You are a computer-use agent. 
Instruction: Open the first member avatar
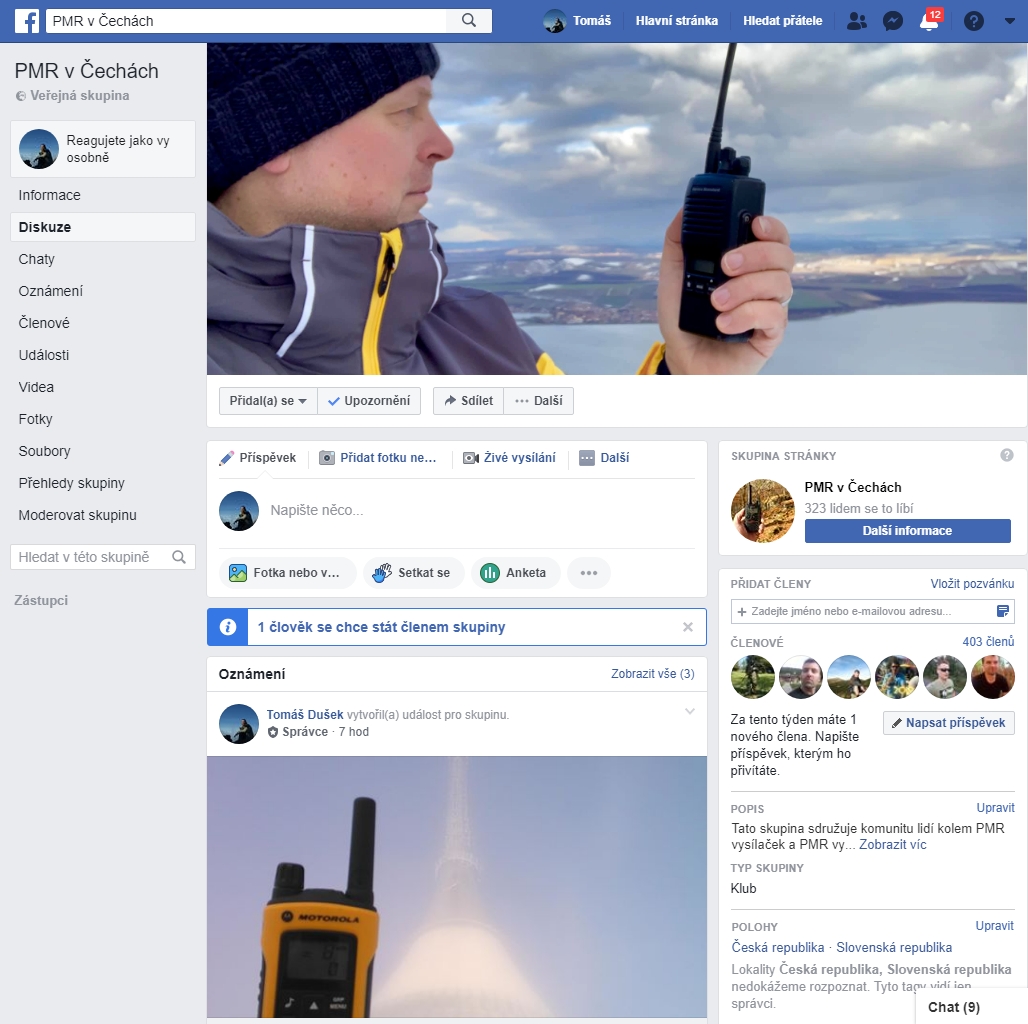tap(753, 677)
